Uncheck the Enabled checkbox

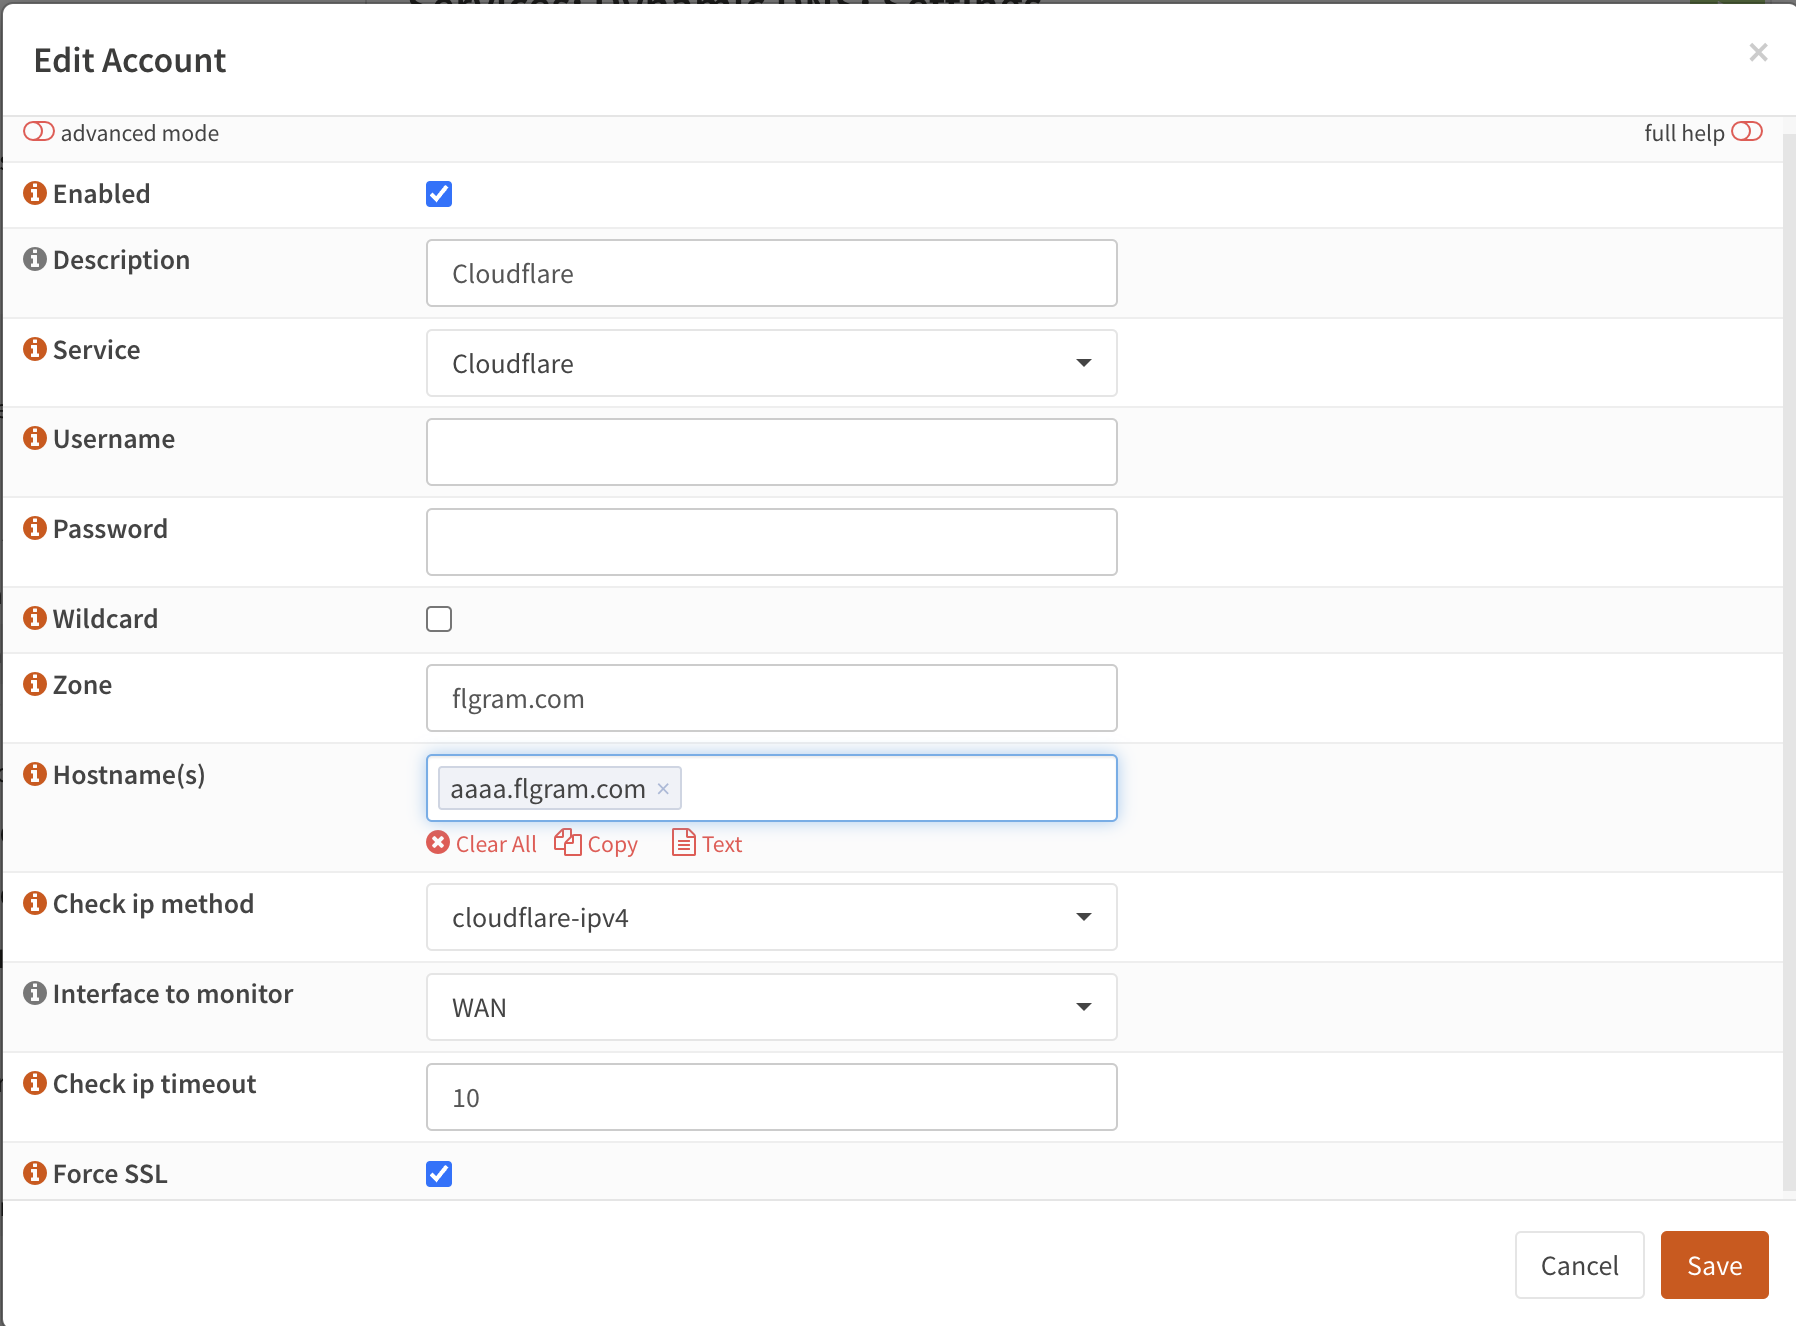[439, 194]
